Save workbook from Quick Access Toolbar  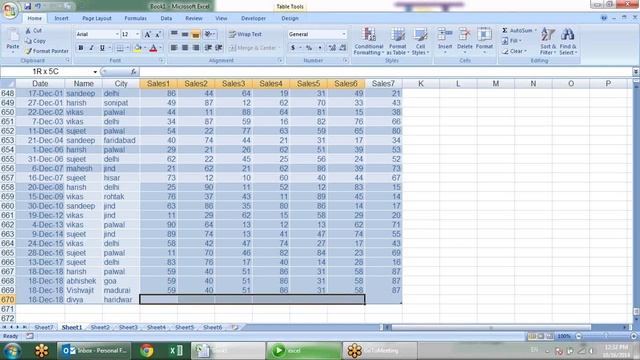point(27,6)
